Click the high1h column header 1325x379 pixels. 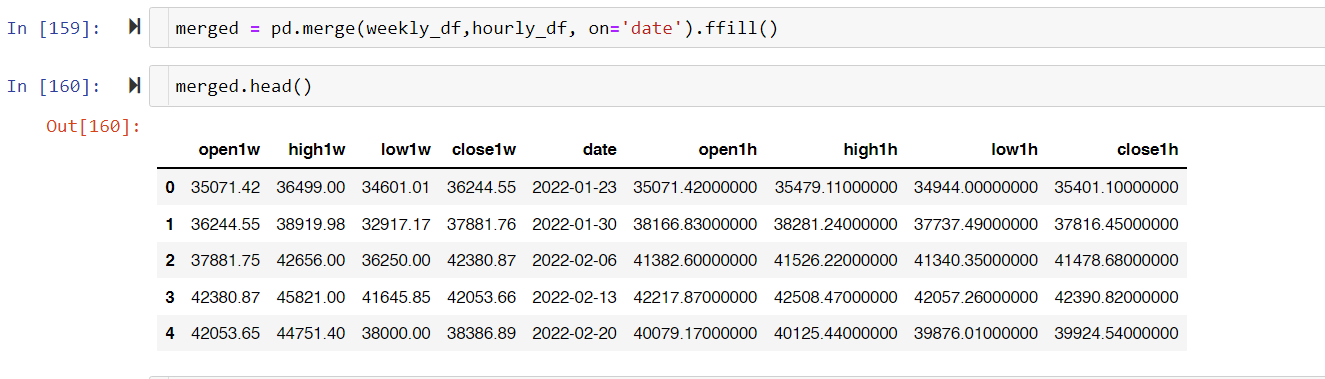870,150
